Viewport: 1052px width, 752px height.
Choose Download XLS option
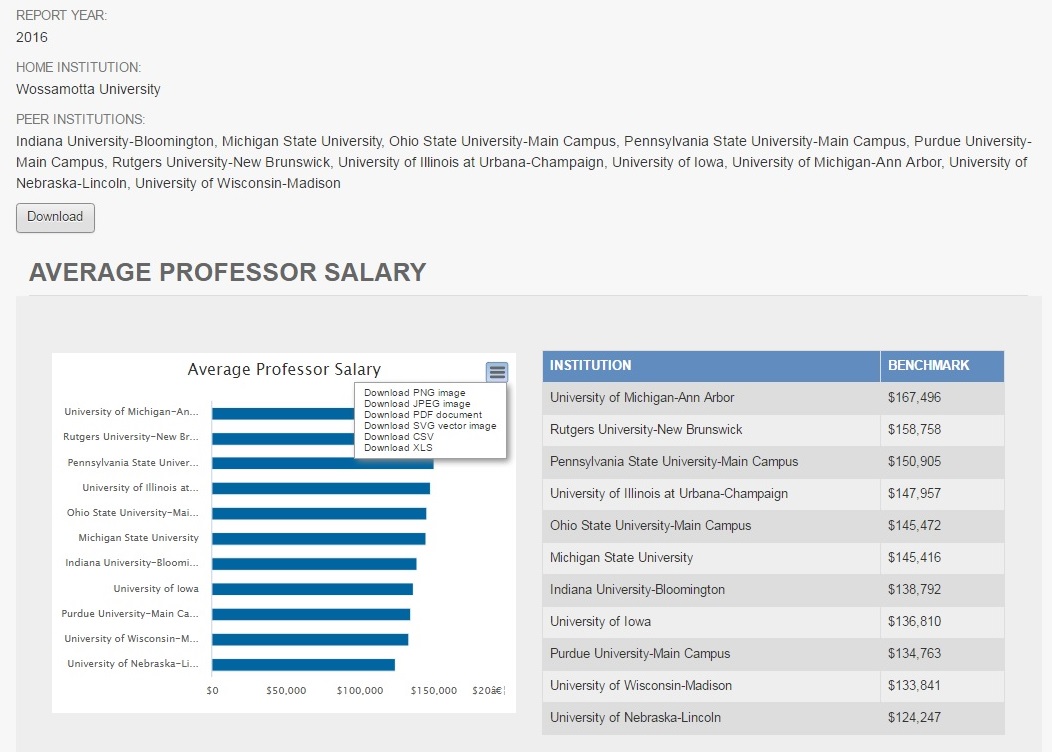(398, 447)
